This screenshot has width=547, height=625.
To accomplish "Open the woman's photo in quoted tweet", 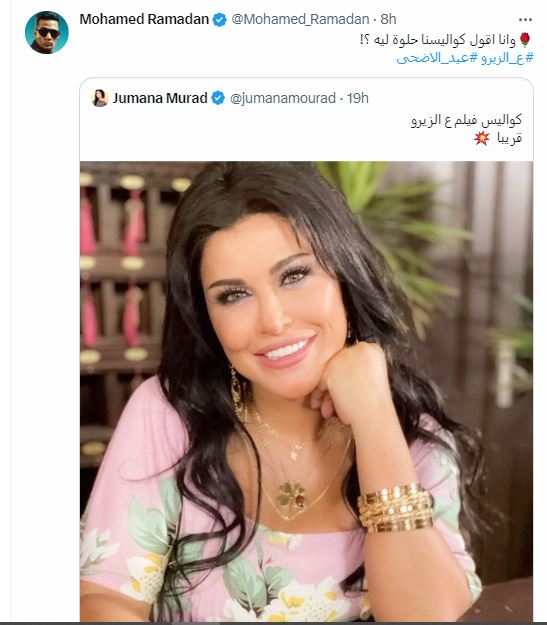I will [x=306, y=391].
